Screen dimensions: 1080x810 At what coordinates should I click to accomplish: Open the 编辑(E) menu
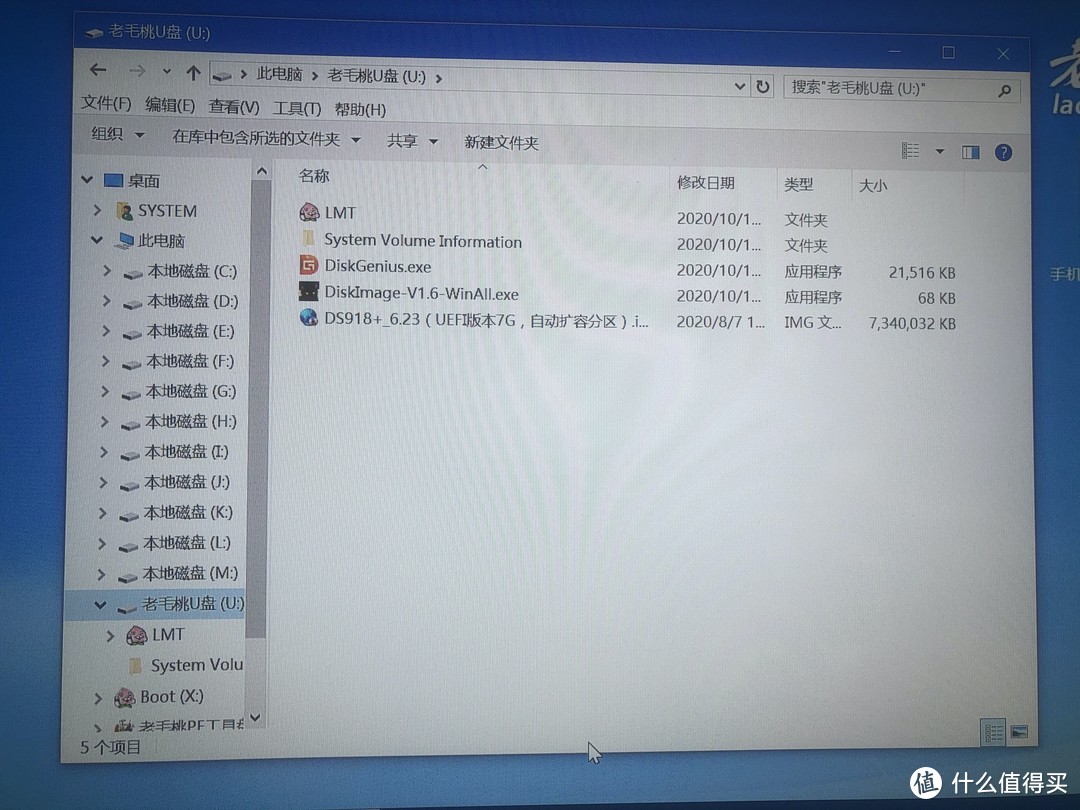[x=170, y=105]
